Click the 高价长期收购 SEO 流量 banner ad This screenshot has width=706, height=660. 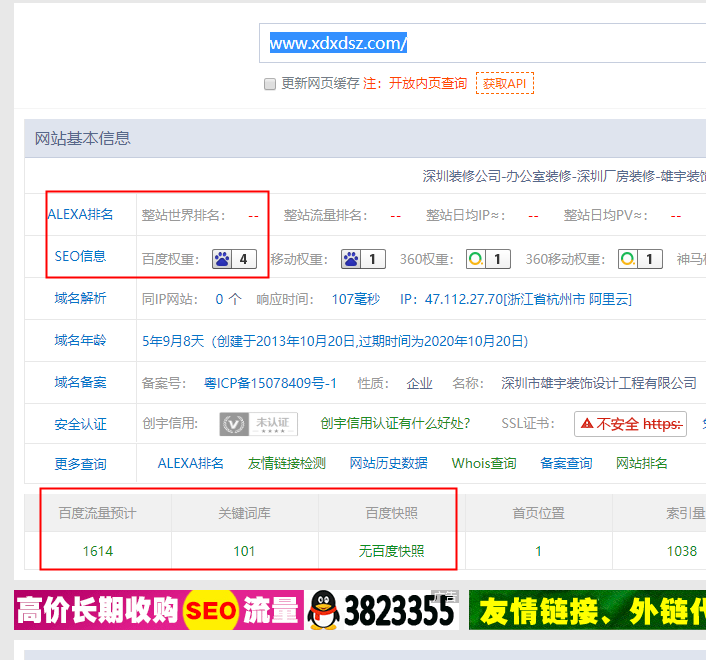[158, 609]
